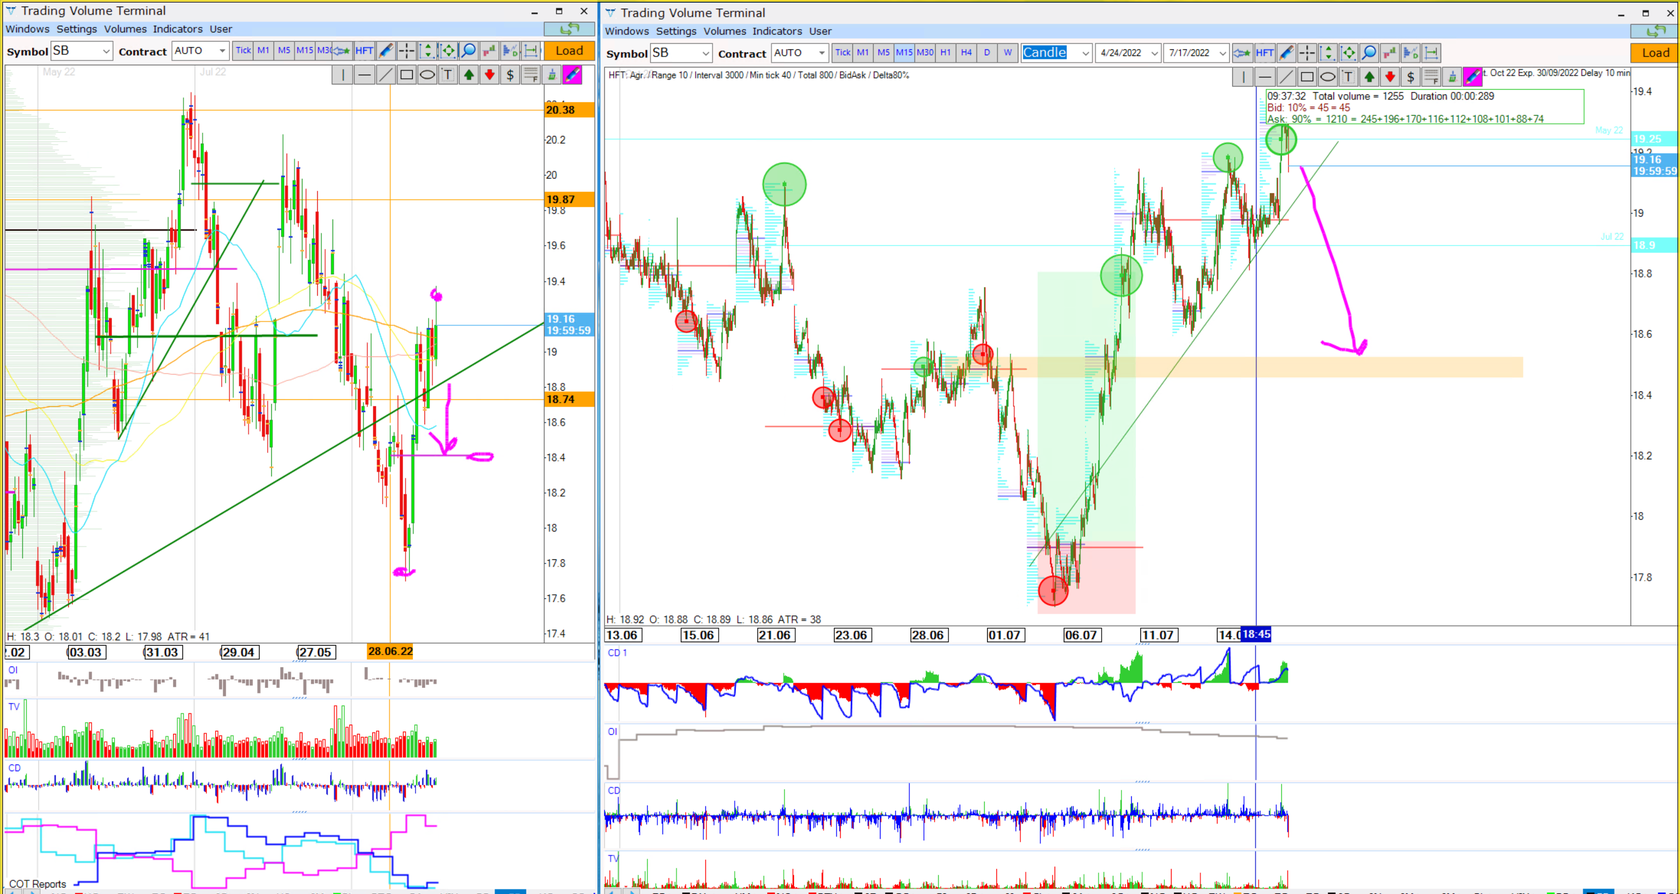Open the Volumes menu in left window
This screenshot has height=894, width=1680.
(x=125, y=29)
